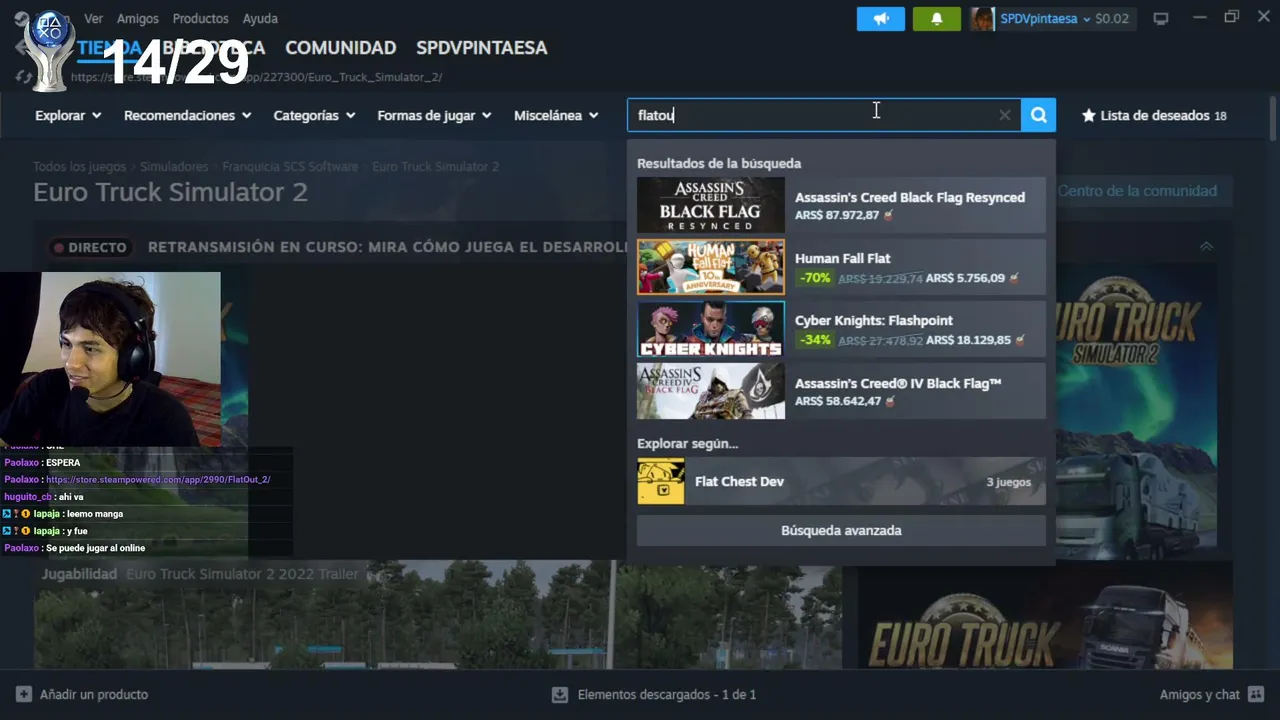Open the Ver menu
The width and height of the screenshot is (1280, 720).
93,18
